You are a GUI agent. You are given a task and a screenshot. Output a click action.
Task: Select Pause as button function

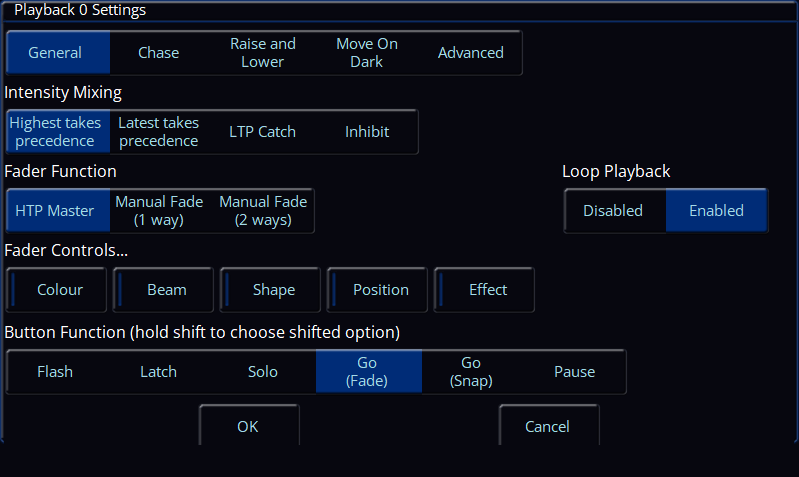(x=574, y=372)
